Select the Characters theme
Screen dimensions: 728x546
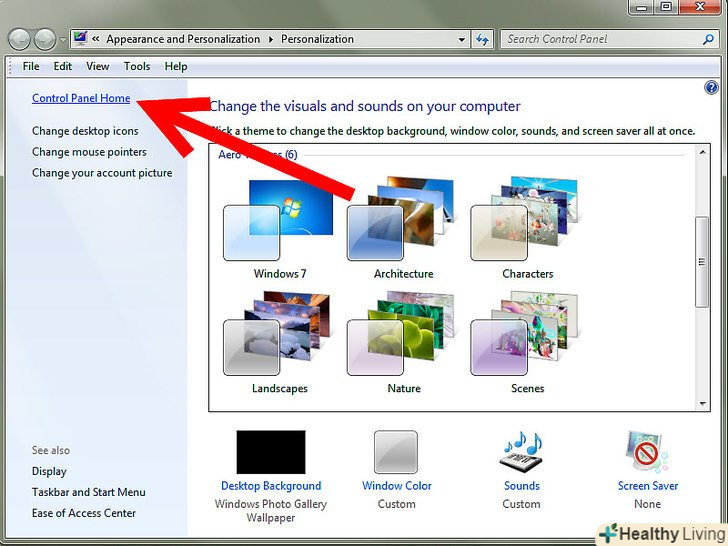(527, 229)
